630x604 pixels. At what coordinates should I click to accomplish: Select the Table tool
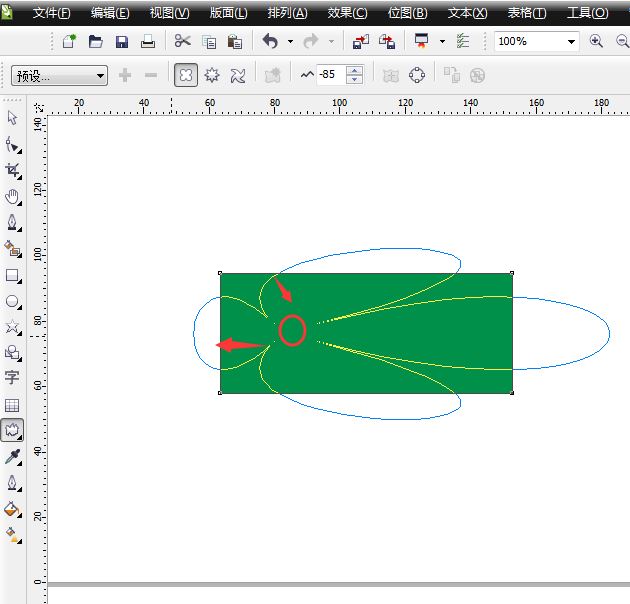click(12, 405)
